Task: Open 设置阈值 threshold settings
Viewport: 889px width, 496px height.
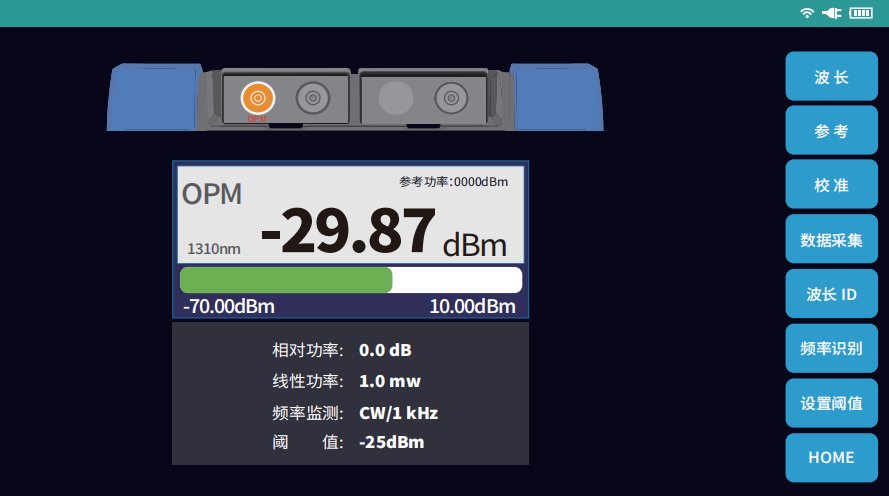Action: coord(831,403)
